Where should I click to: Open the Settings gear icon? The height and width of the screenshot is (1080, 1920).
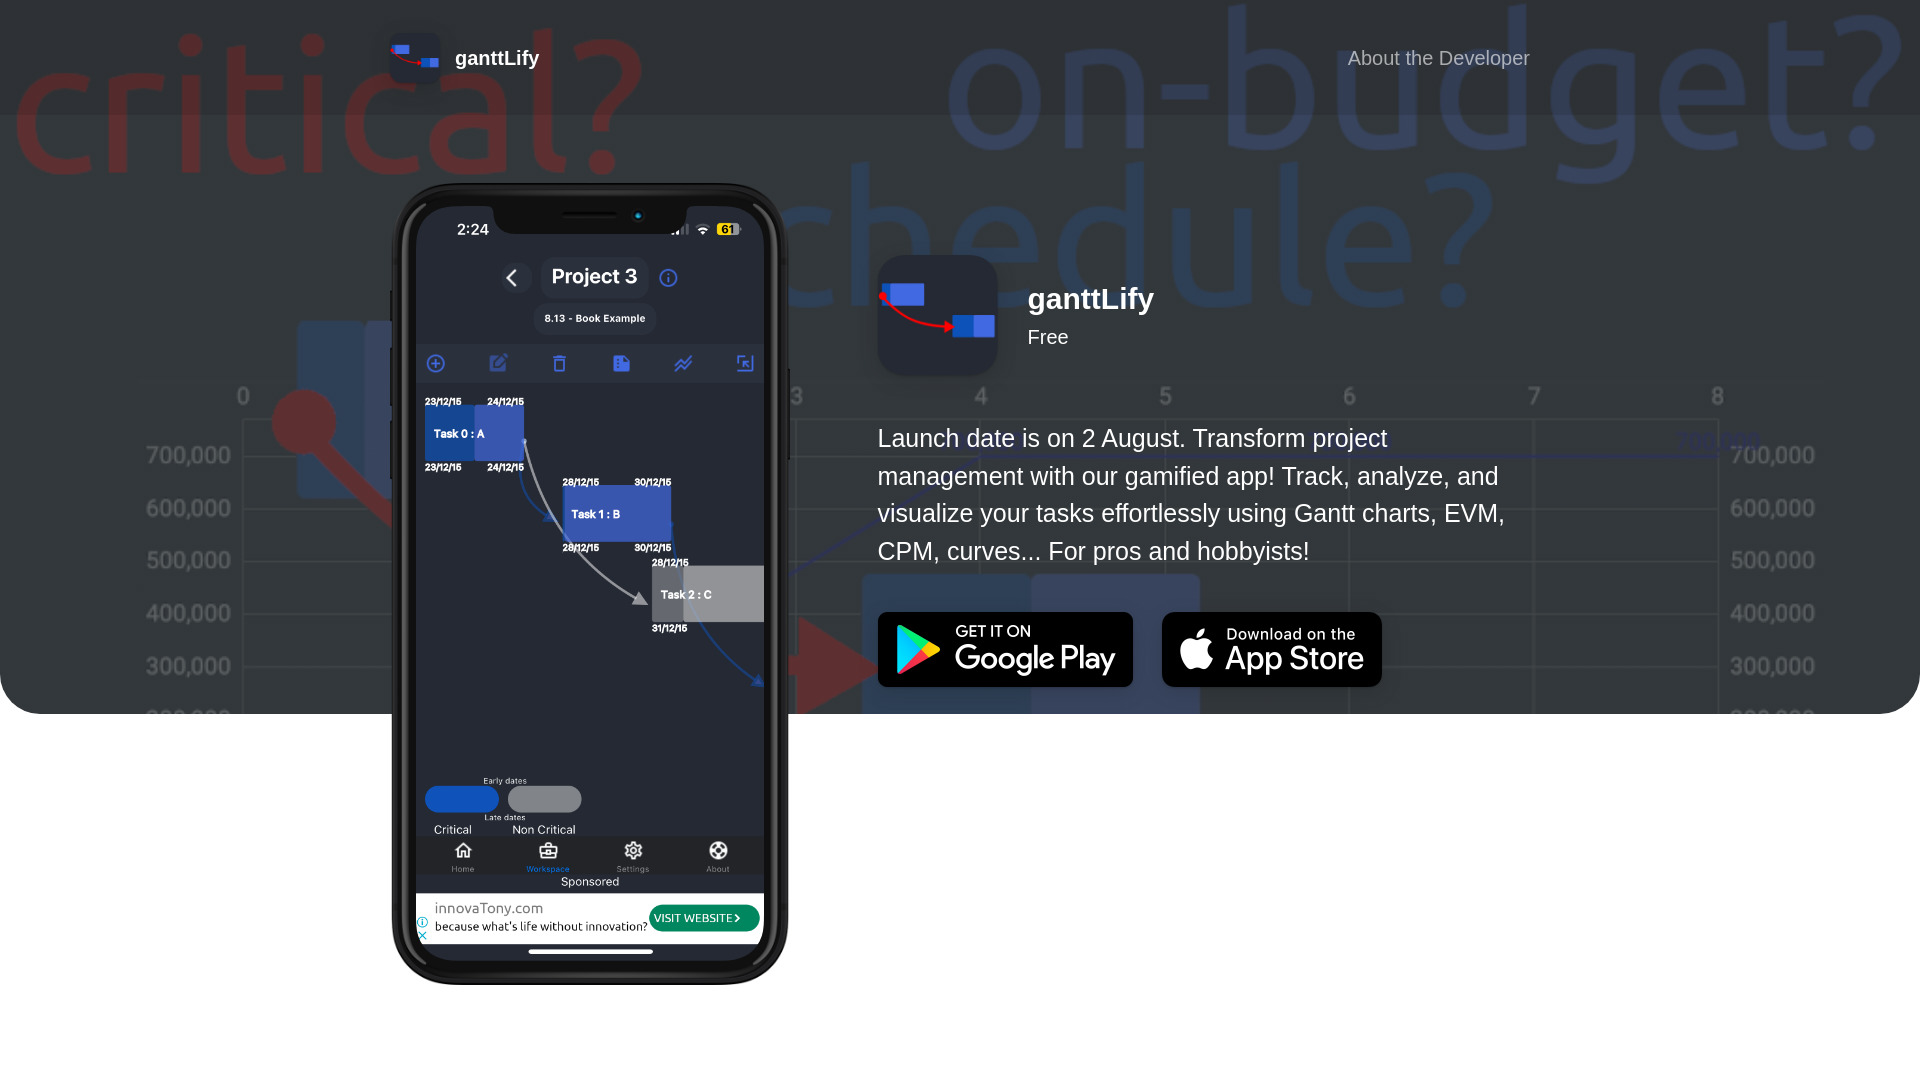633,849
